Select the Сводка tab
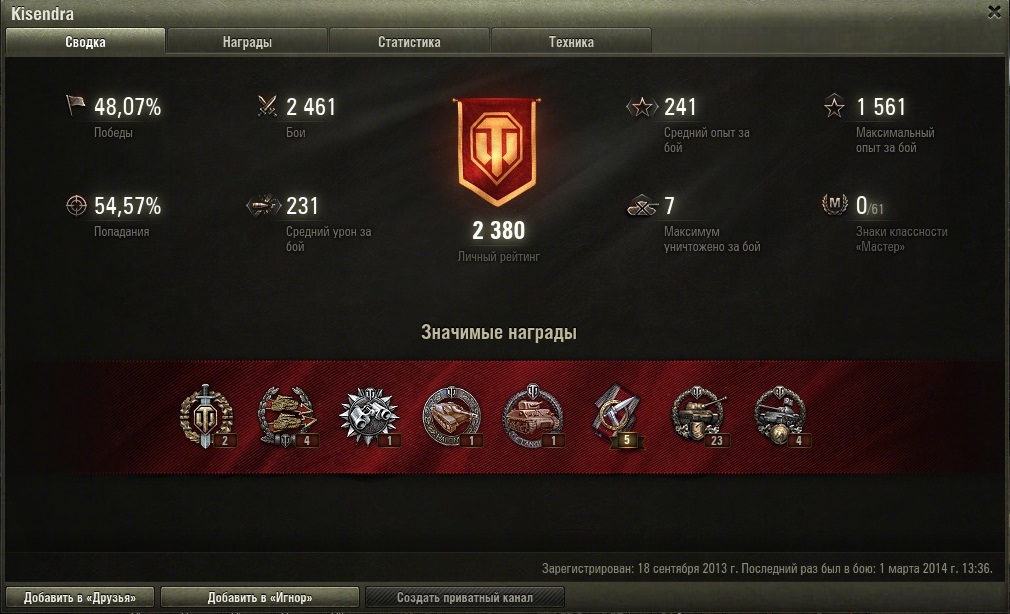Viewport: 1010px width, 614px height. click(x=85, y=42)
